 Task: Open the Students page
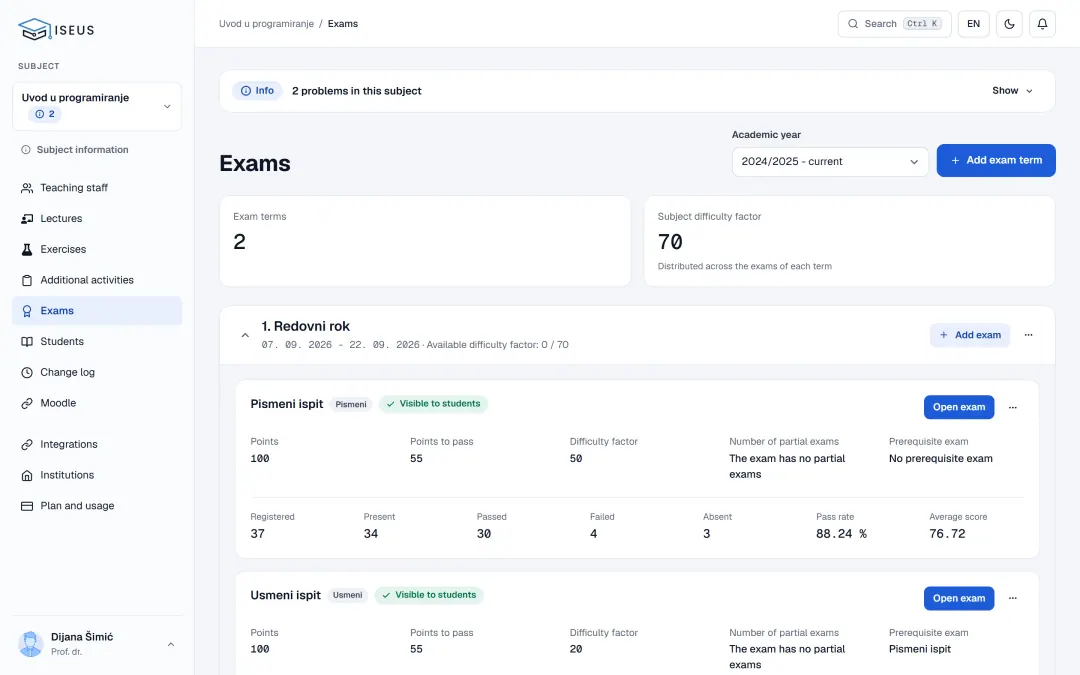97,342
